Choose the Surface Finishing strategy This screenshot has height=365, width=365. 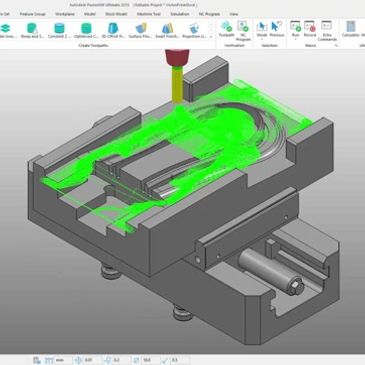click(140, 30)
